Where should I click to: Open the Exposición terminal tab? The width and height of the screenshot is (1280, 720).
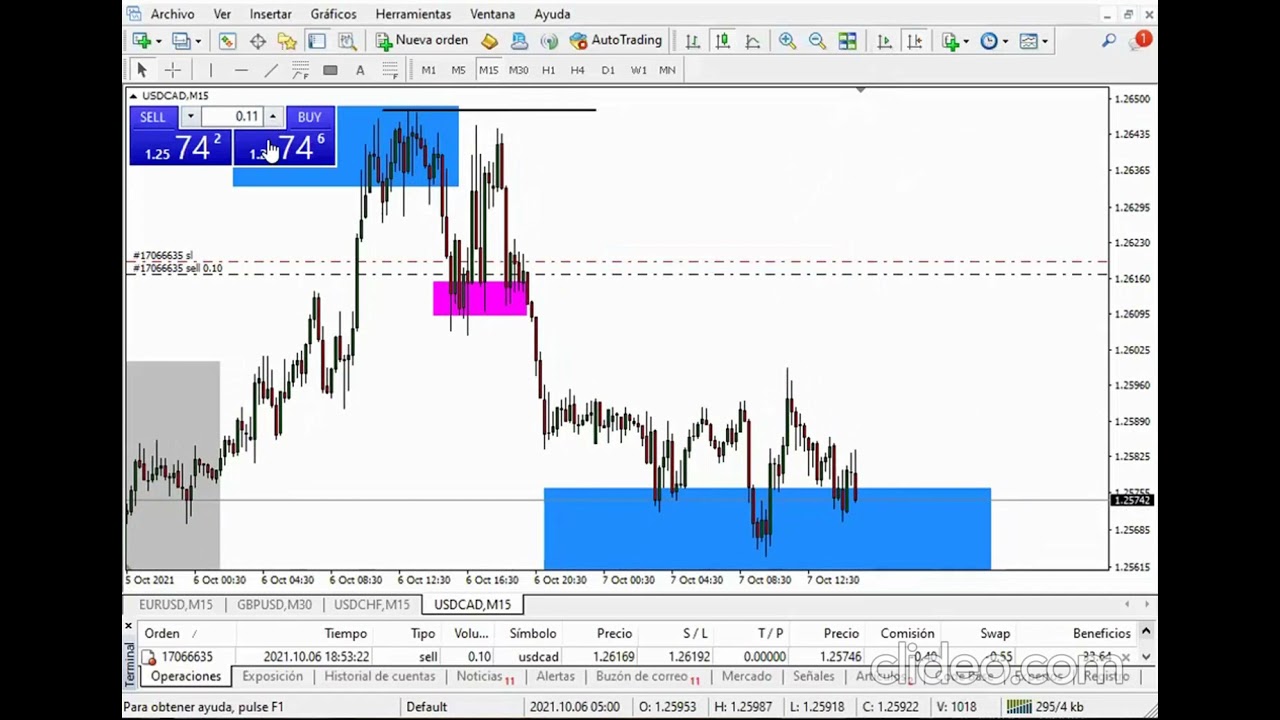coord(272,676)
